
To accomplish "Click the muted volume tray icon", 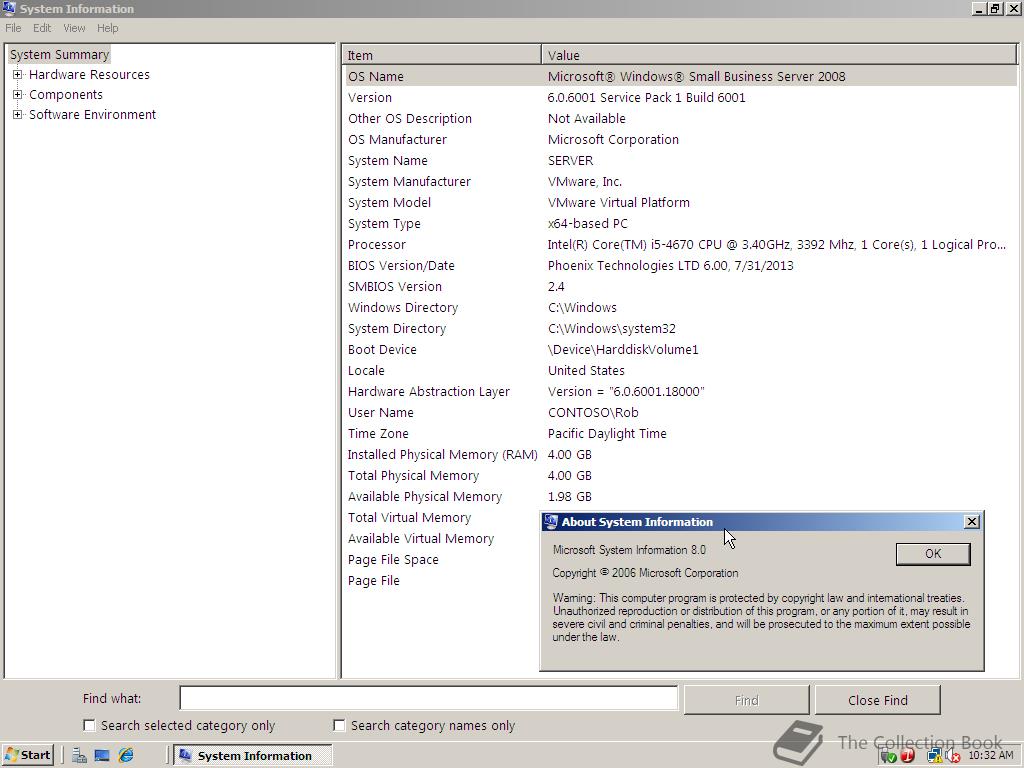I will tap(952, 756).
